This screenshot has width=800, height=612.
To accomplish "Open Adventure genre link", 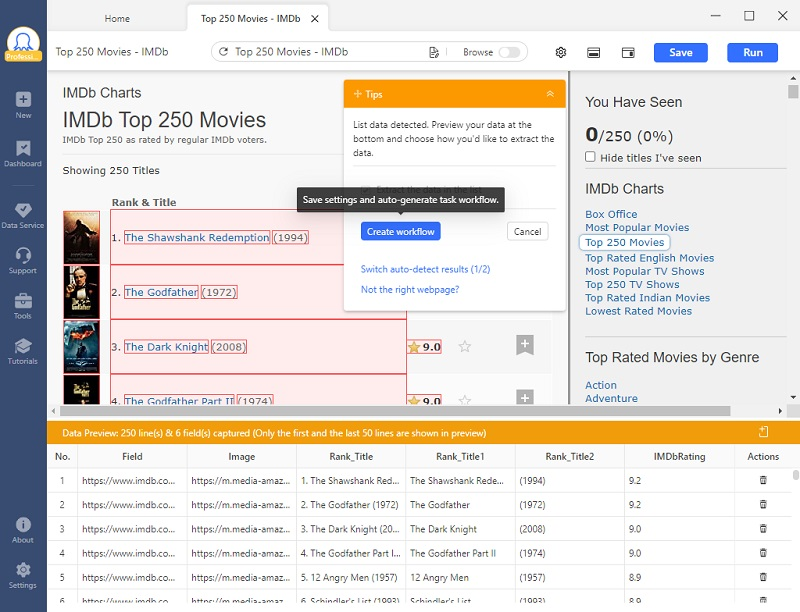I will coord(611,398).
